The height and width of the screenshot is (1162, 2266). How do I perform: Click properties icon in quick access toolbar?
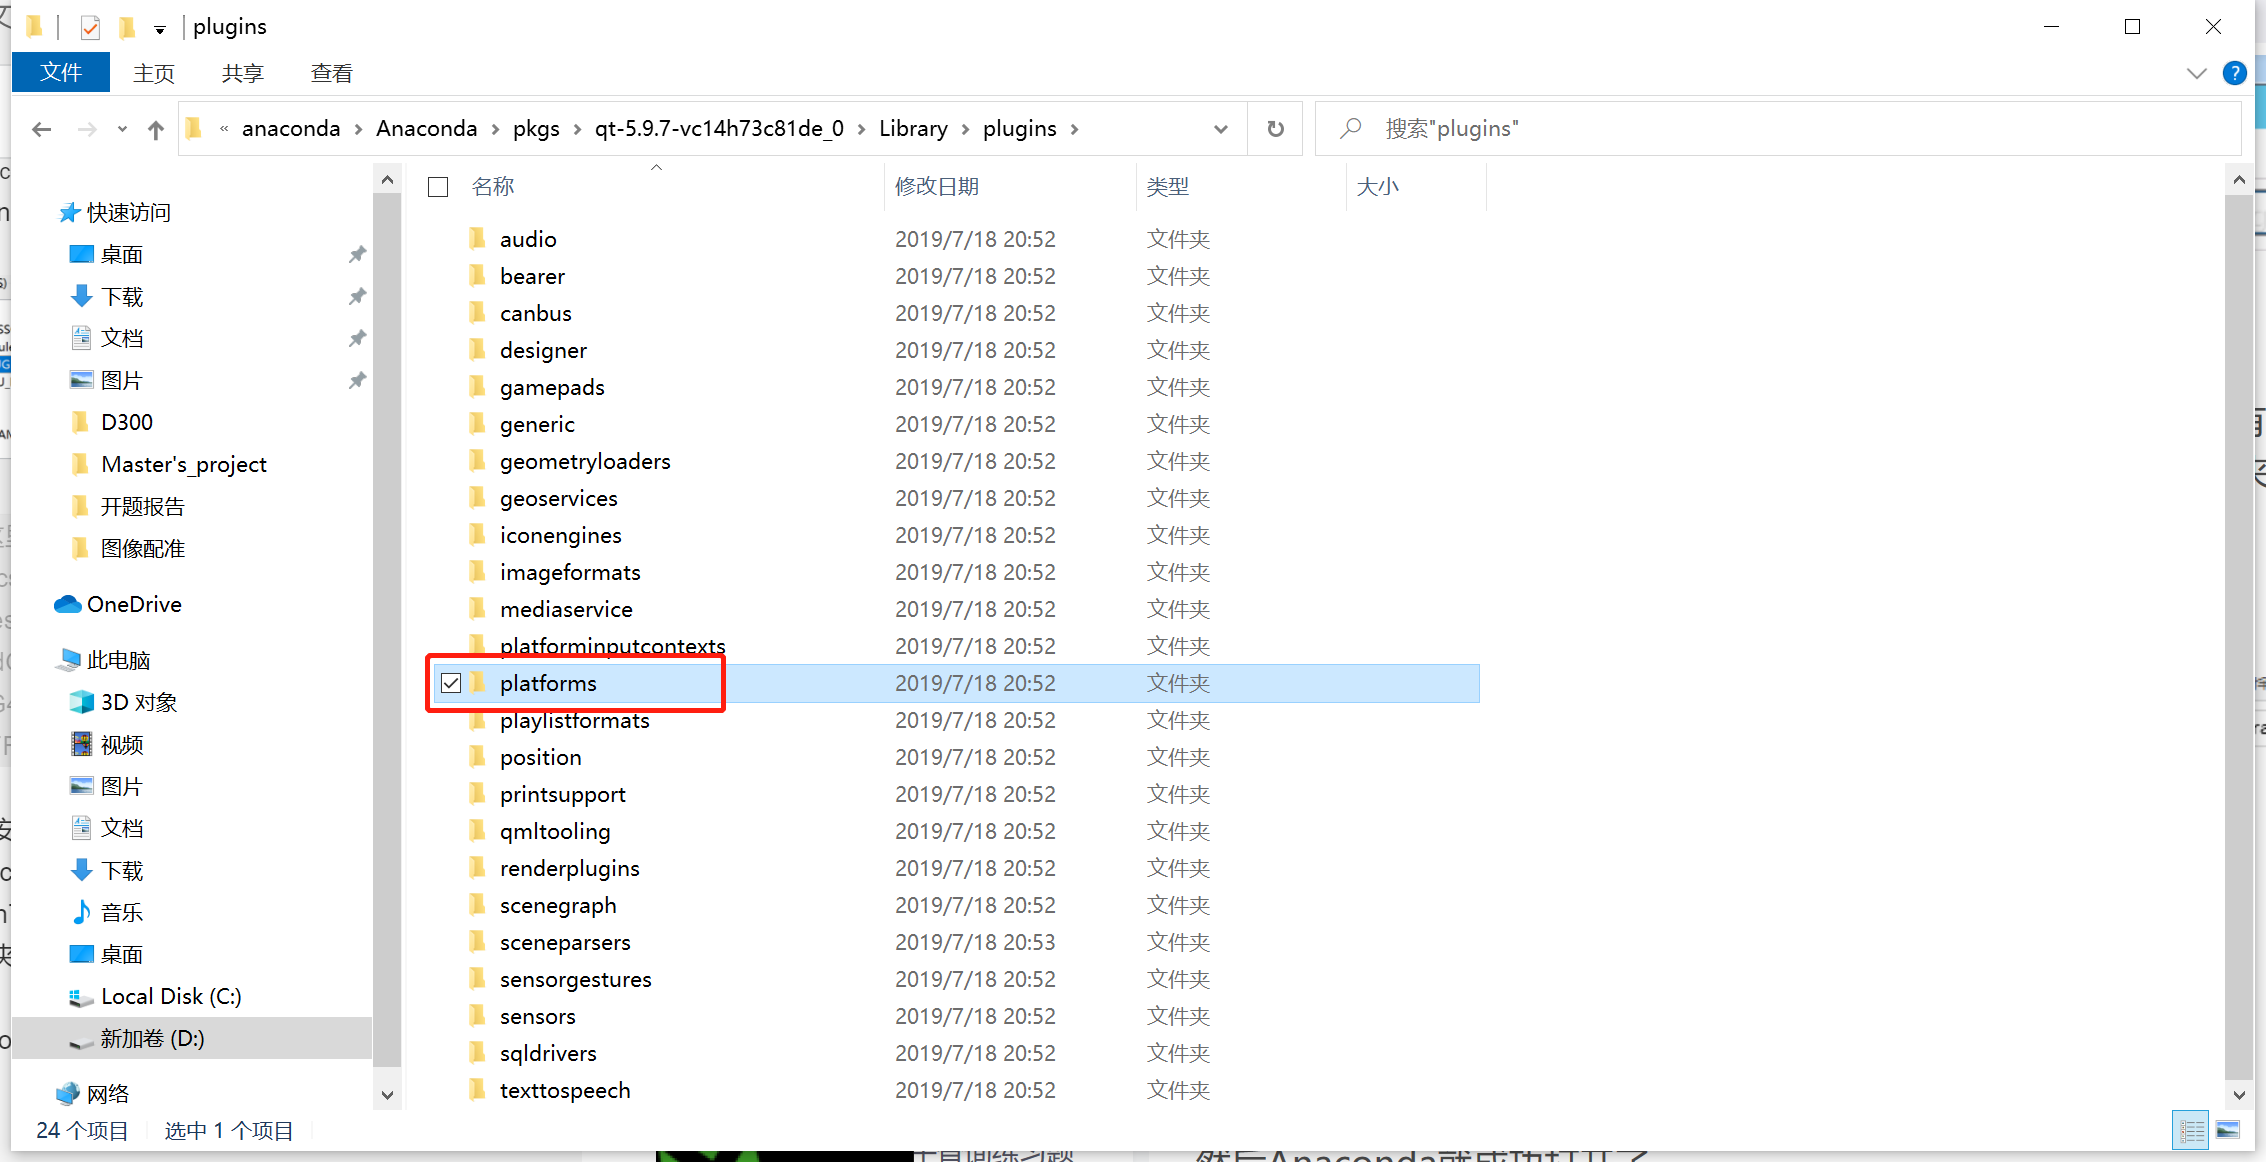[x=90, y=27]
